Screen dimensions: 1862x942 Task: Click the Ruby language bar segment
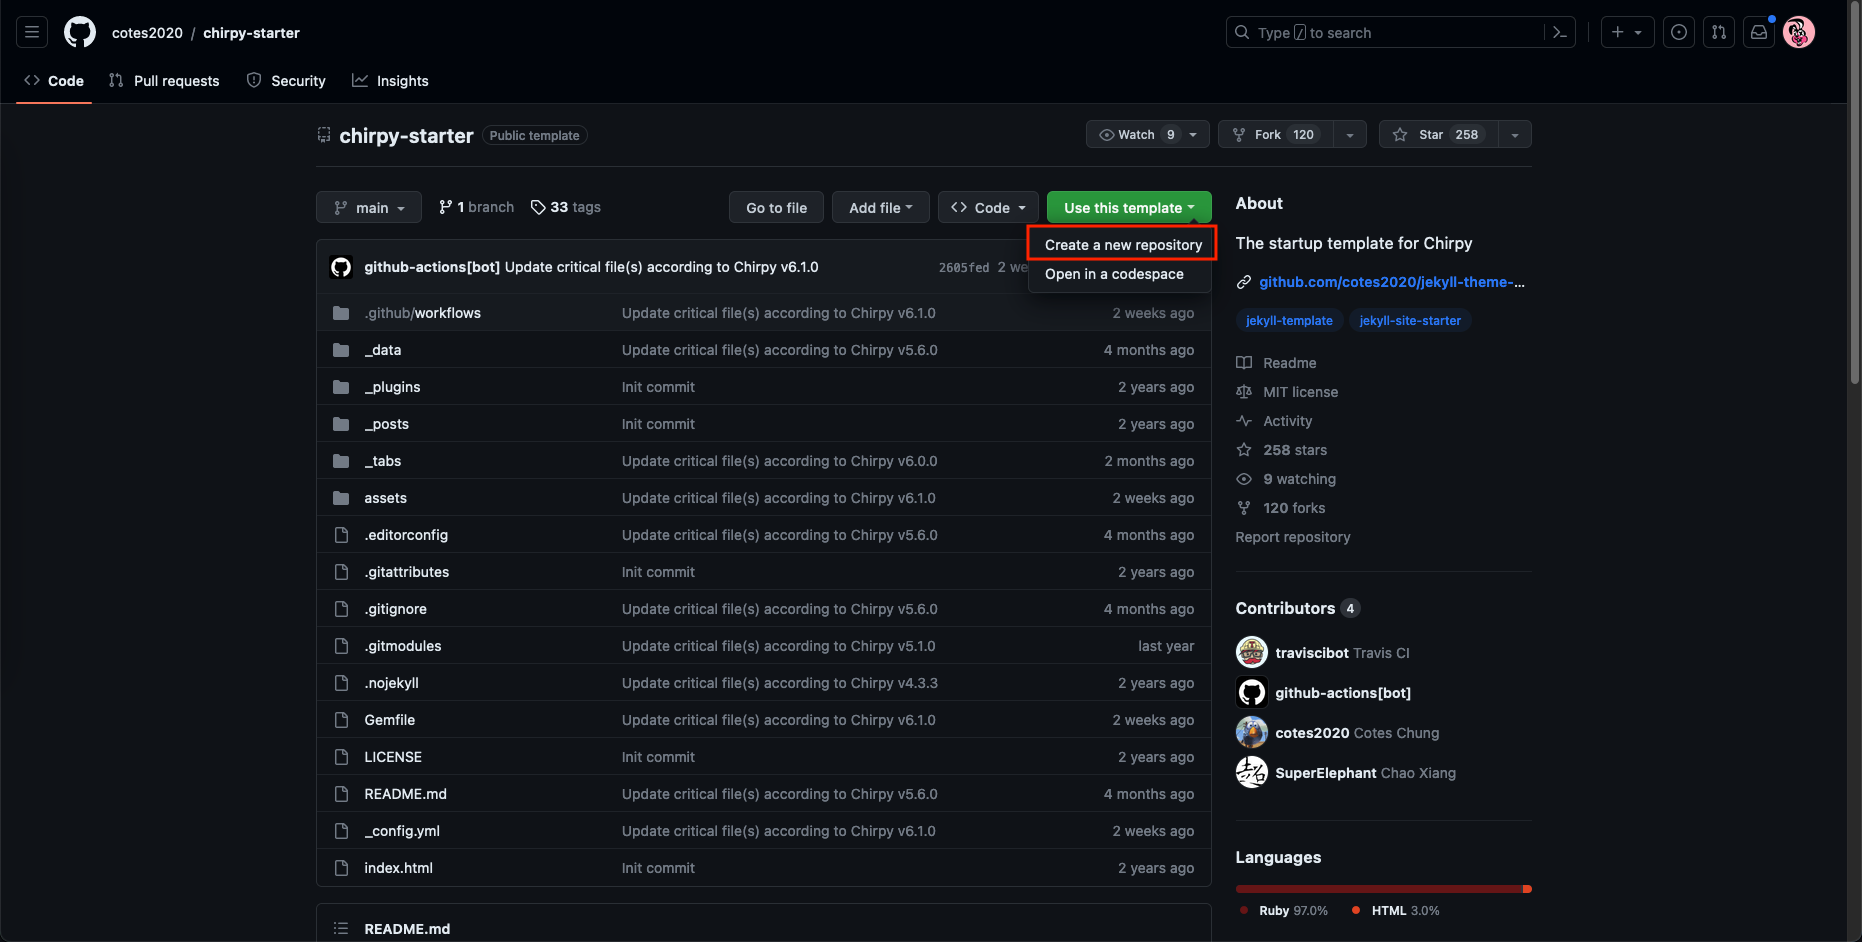pos(1378,889)
